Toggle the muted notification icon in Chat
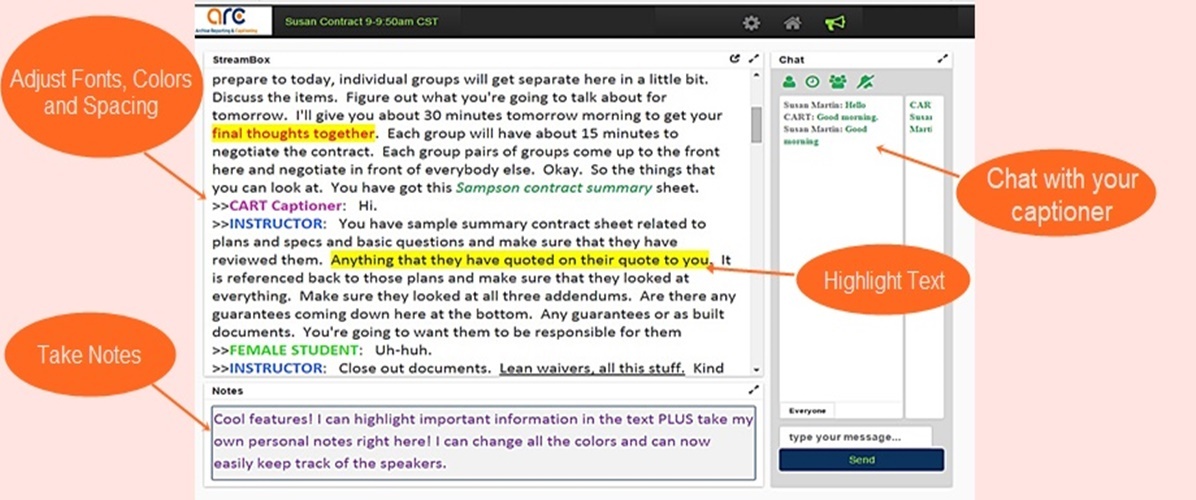Viewport: 1196px width, 500px height. 865,82
